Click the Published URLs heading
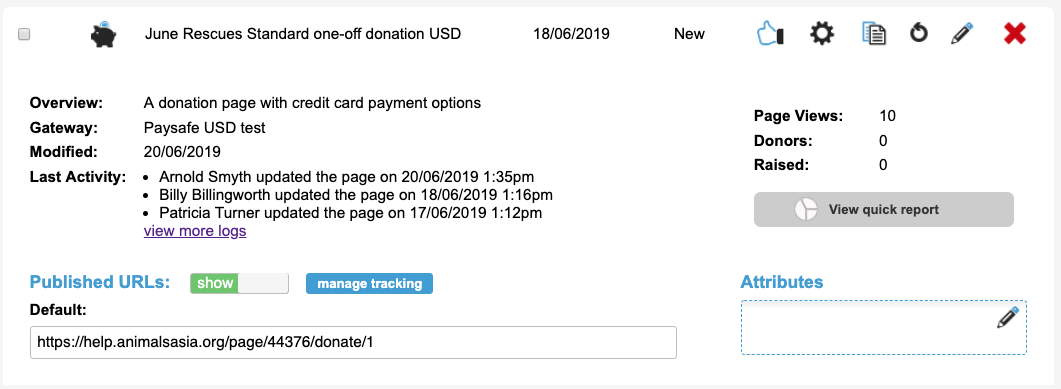The image size is (1061, 389). tap(100, 283)
